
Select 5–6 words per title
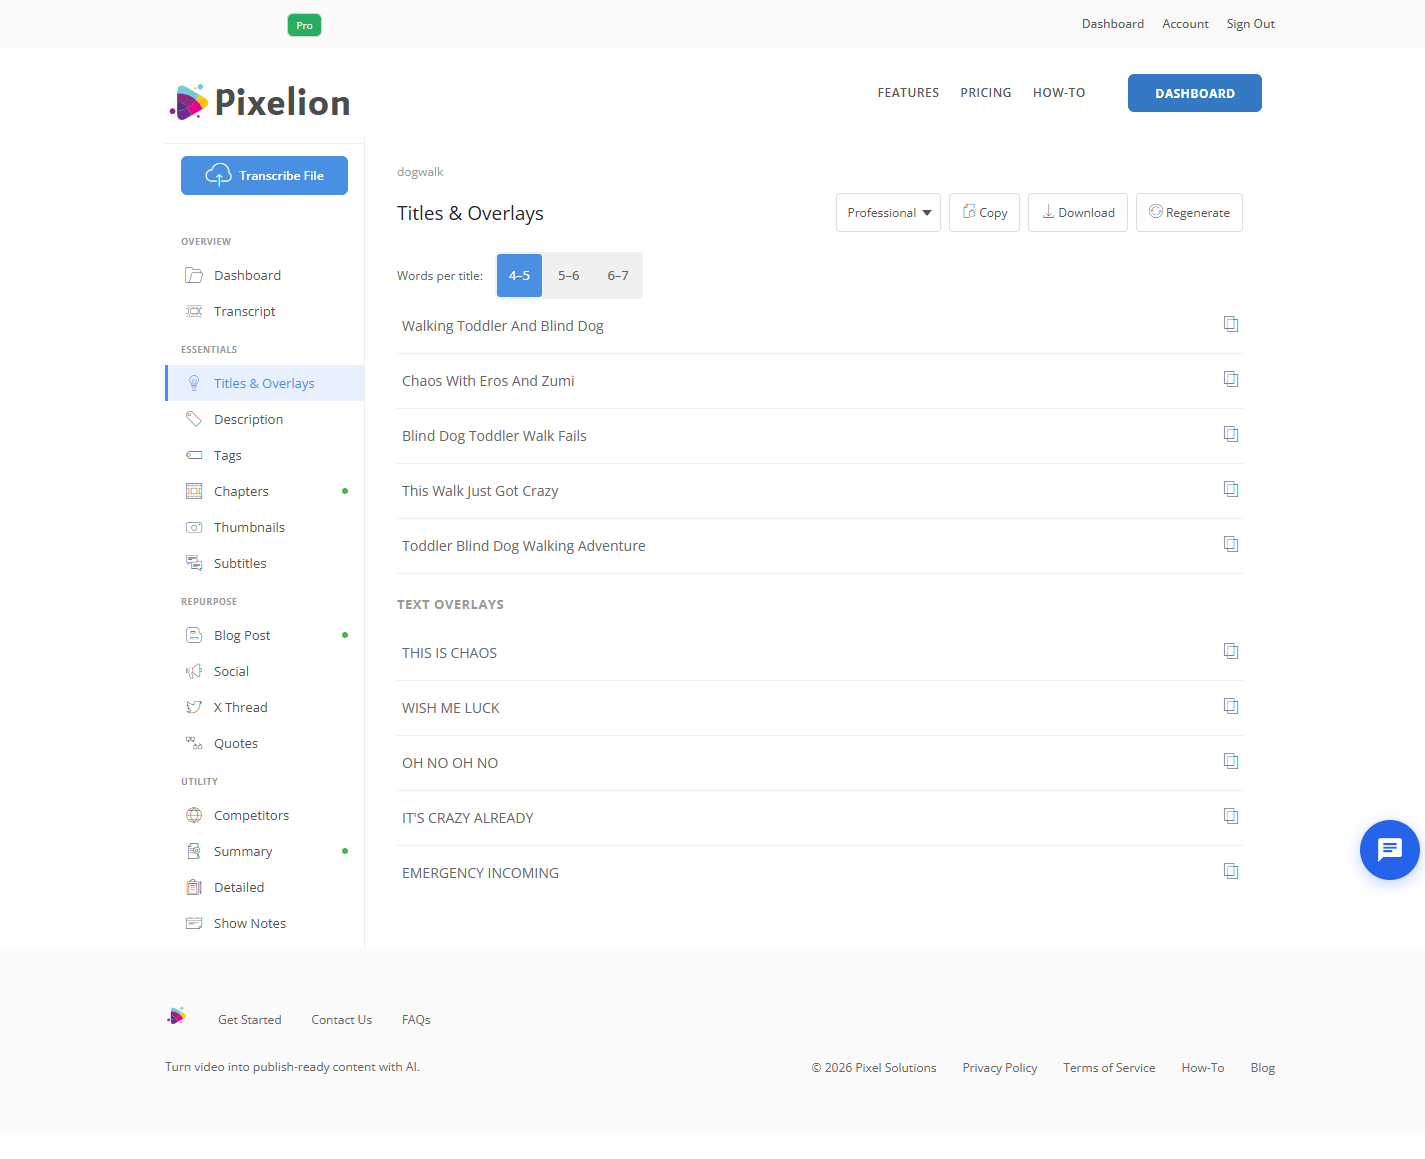[x=569, y=275]
